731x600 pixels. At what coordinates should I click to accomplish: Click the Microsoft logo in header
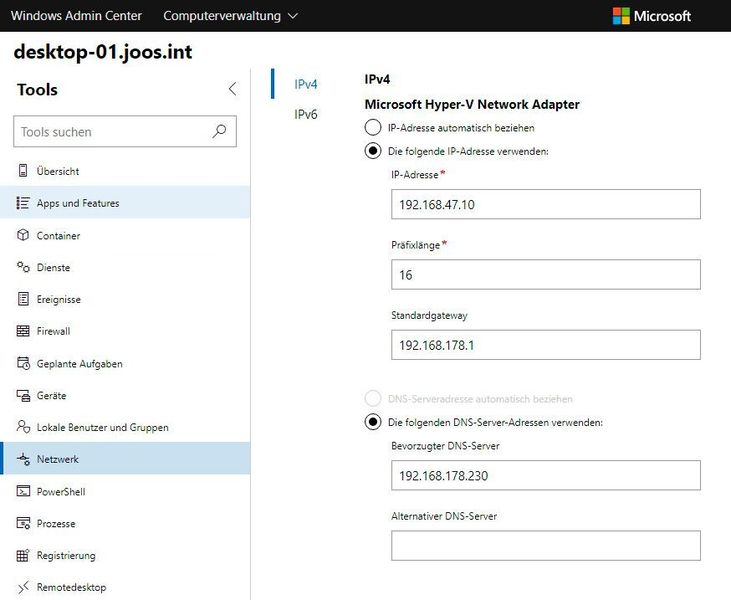point(651,16)
